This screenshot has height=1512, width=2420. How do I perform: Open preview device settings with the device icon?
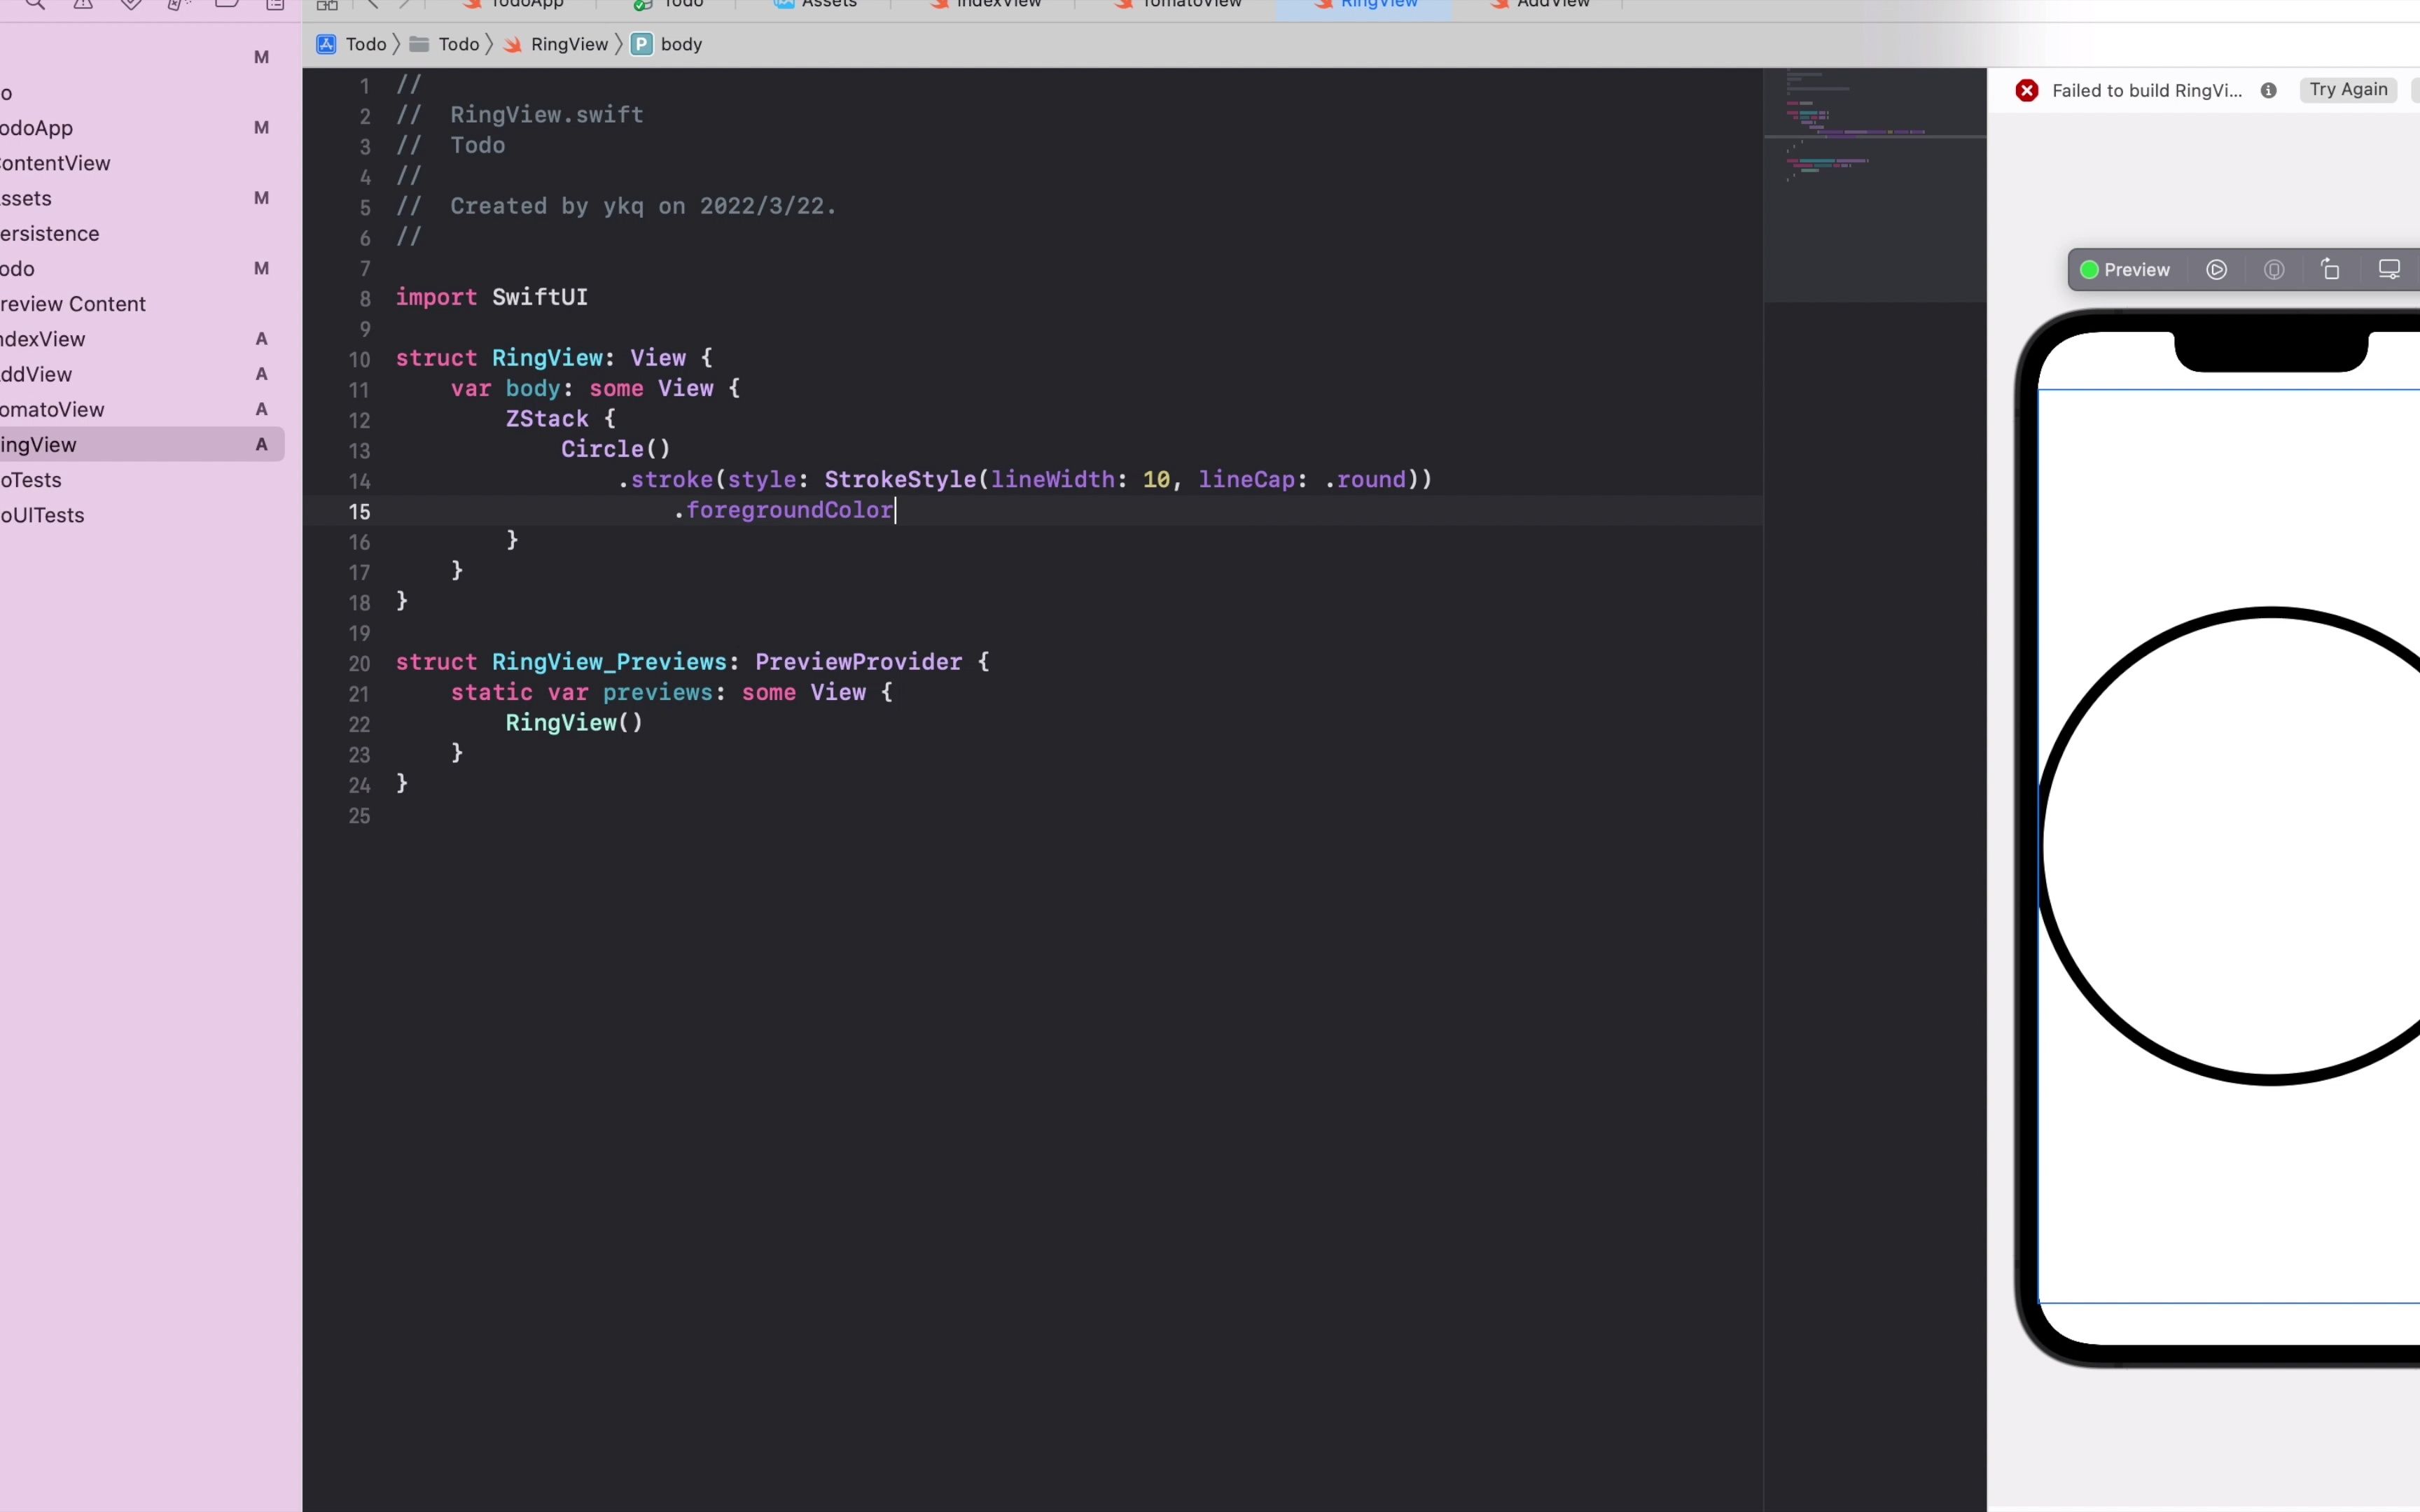point(2273,270)
